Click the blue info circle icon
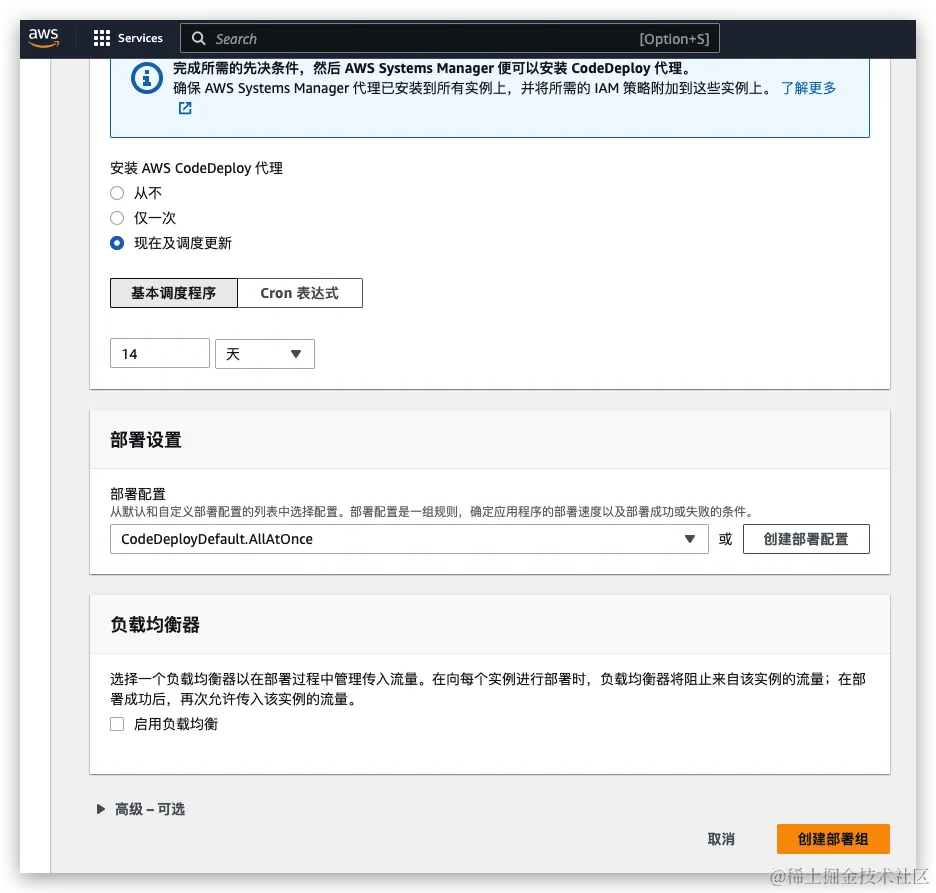 (x=146, y=78)
